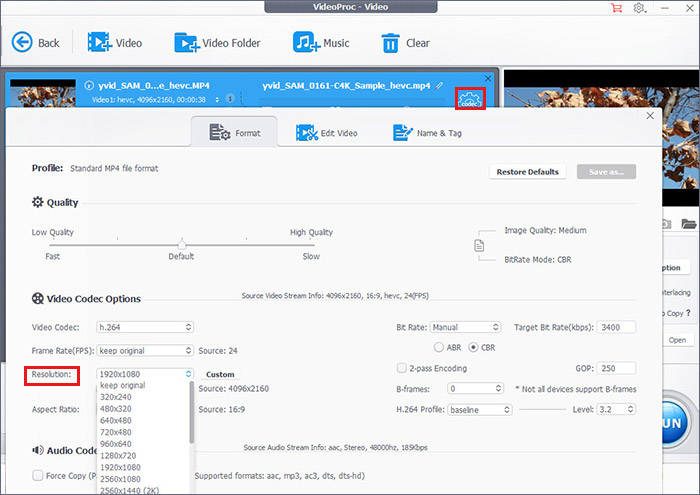Image resolution: width=700 pixels, height=495 pixels.
Task: Enable 2-pass Encoding checkbox
Action: [x=402, y=368]
